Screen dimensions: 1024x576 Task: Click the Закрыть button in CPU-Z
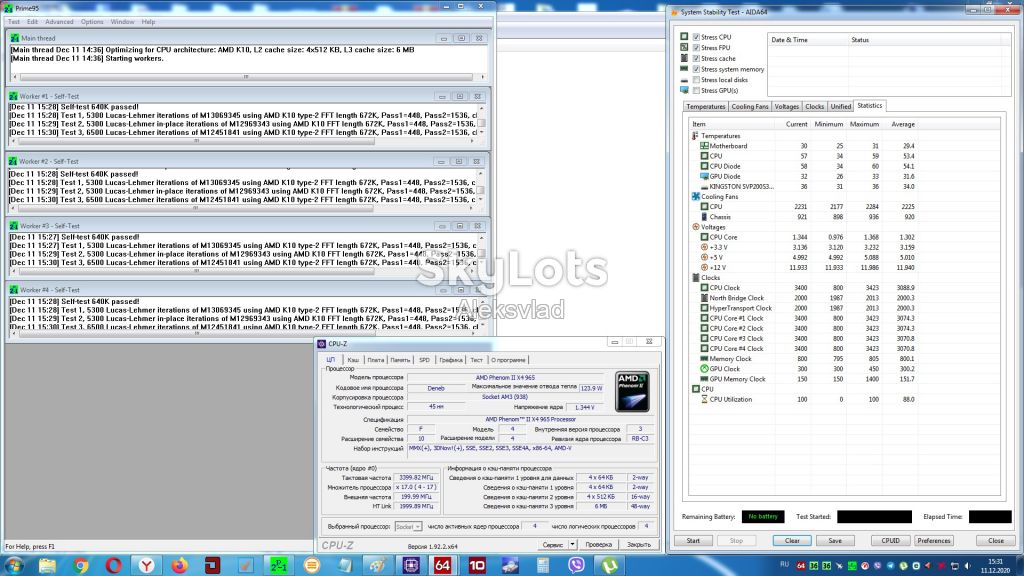click(639, 544)
